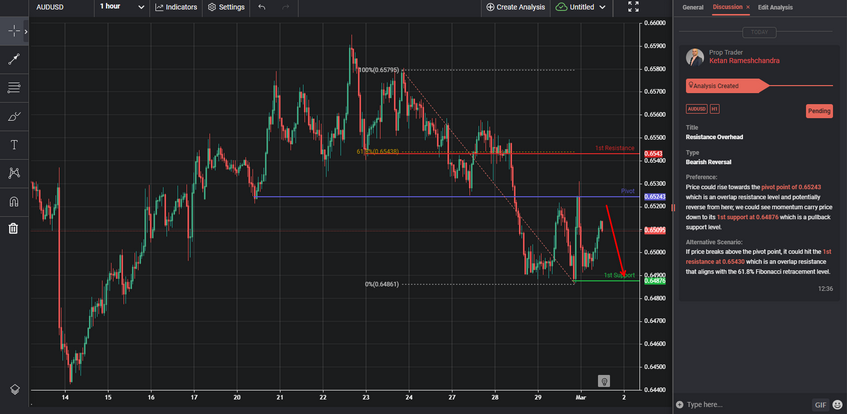Toggle fullscreen chart mode
847x414 pixels.
(633, 6)
